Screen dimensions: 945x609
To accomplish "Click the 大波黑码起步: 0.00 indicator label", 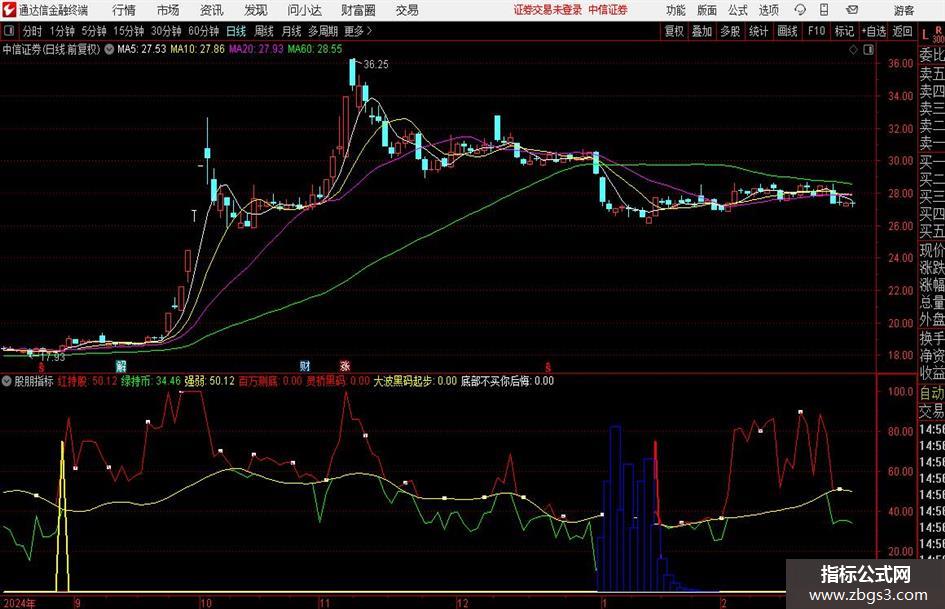I will [415, 381].
